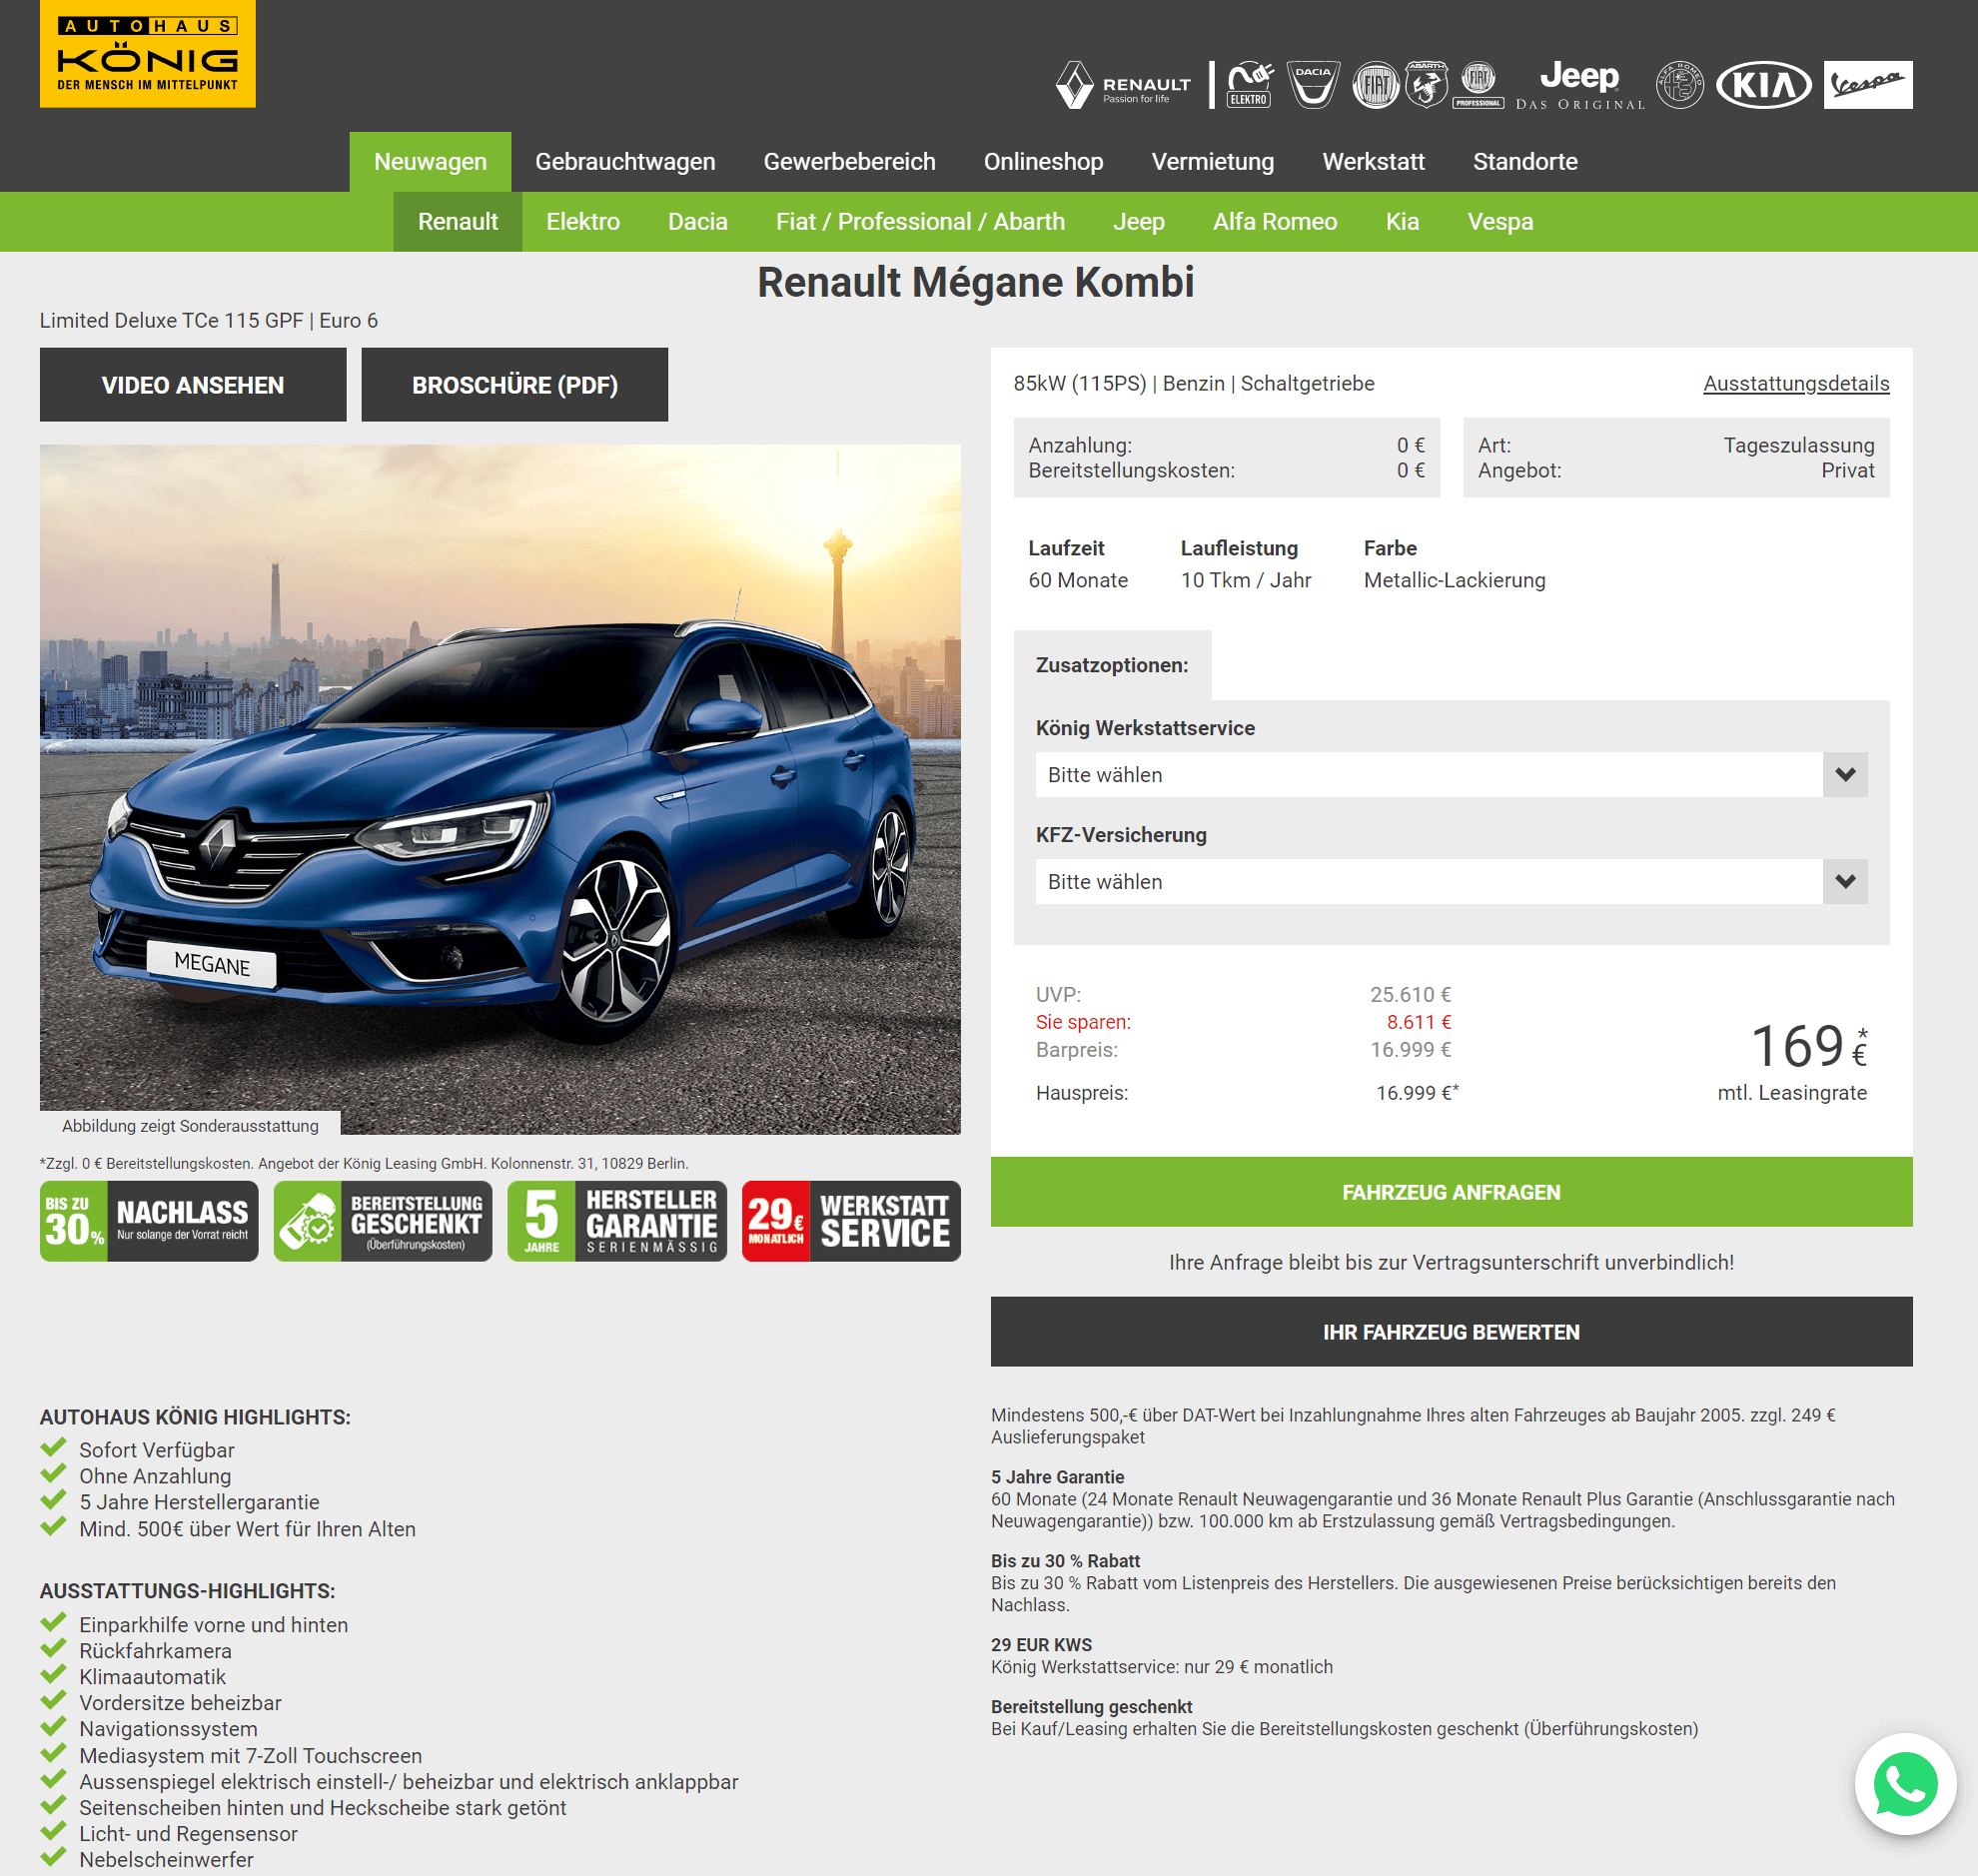This screenshot has width=1978, height=1876.
Task: Click Video ansehen button
Action: tap(193, 385)
